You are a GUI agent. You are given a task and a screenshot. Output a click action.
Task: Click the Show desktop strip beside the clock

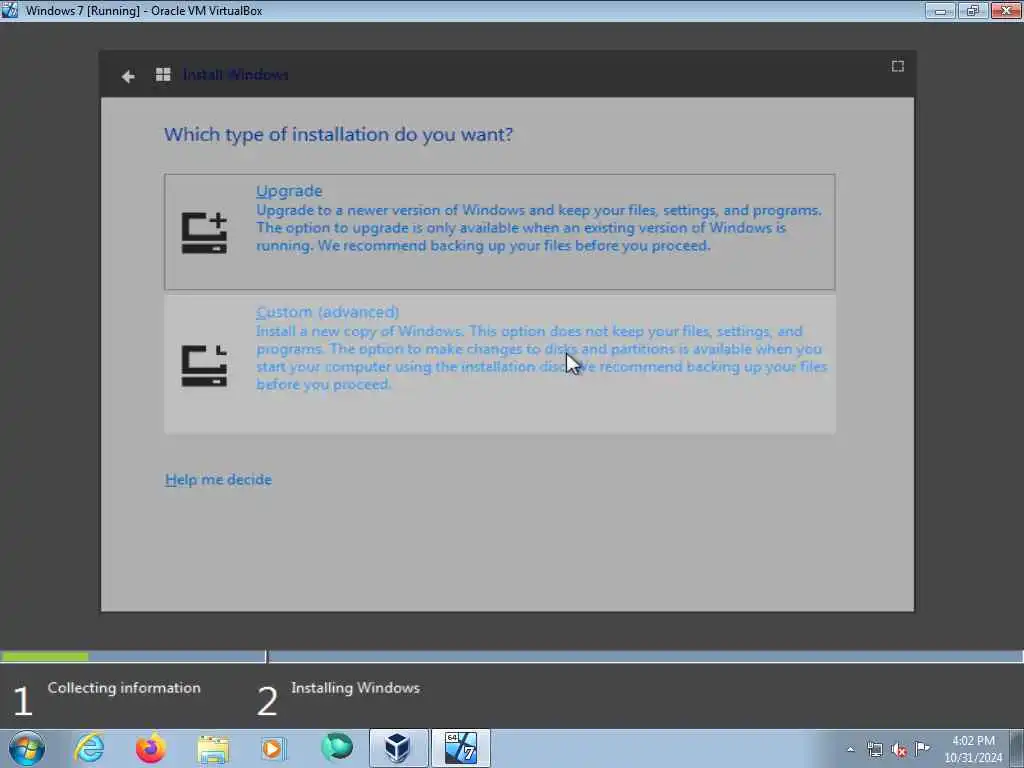tap(1017, 748)
